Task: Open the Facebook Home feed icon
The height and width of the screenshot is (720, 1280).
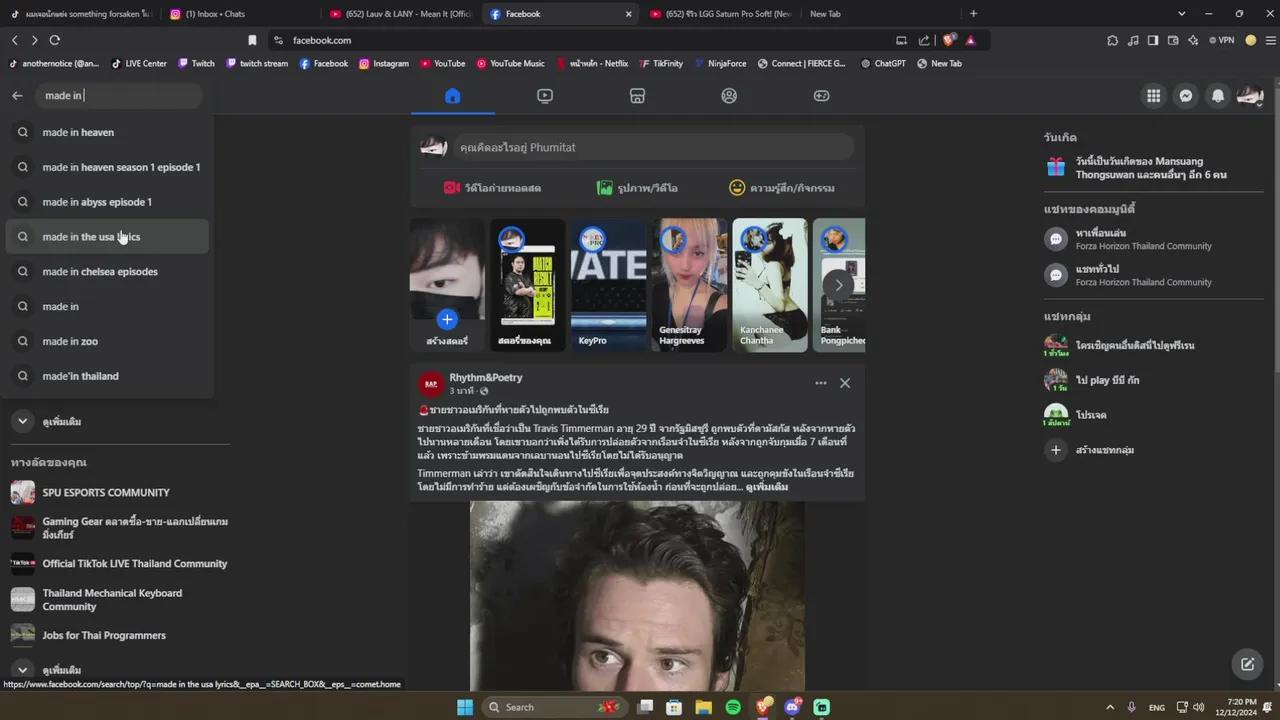Action: coord(452,95)
